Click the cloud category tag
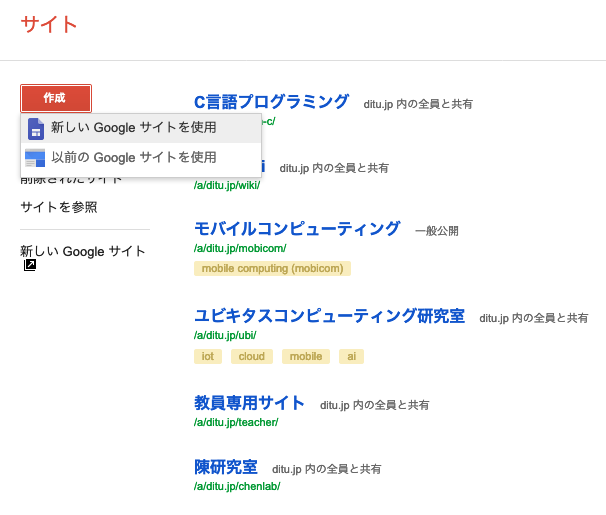Screen dimensions: 606x515 252,356
